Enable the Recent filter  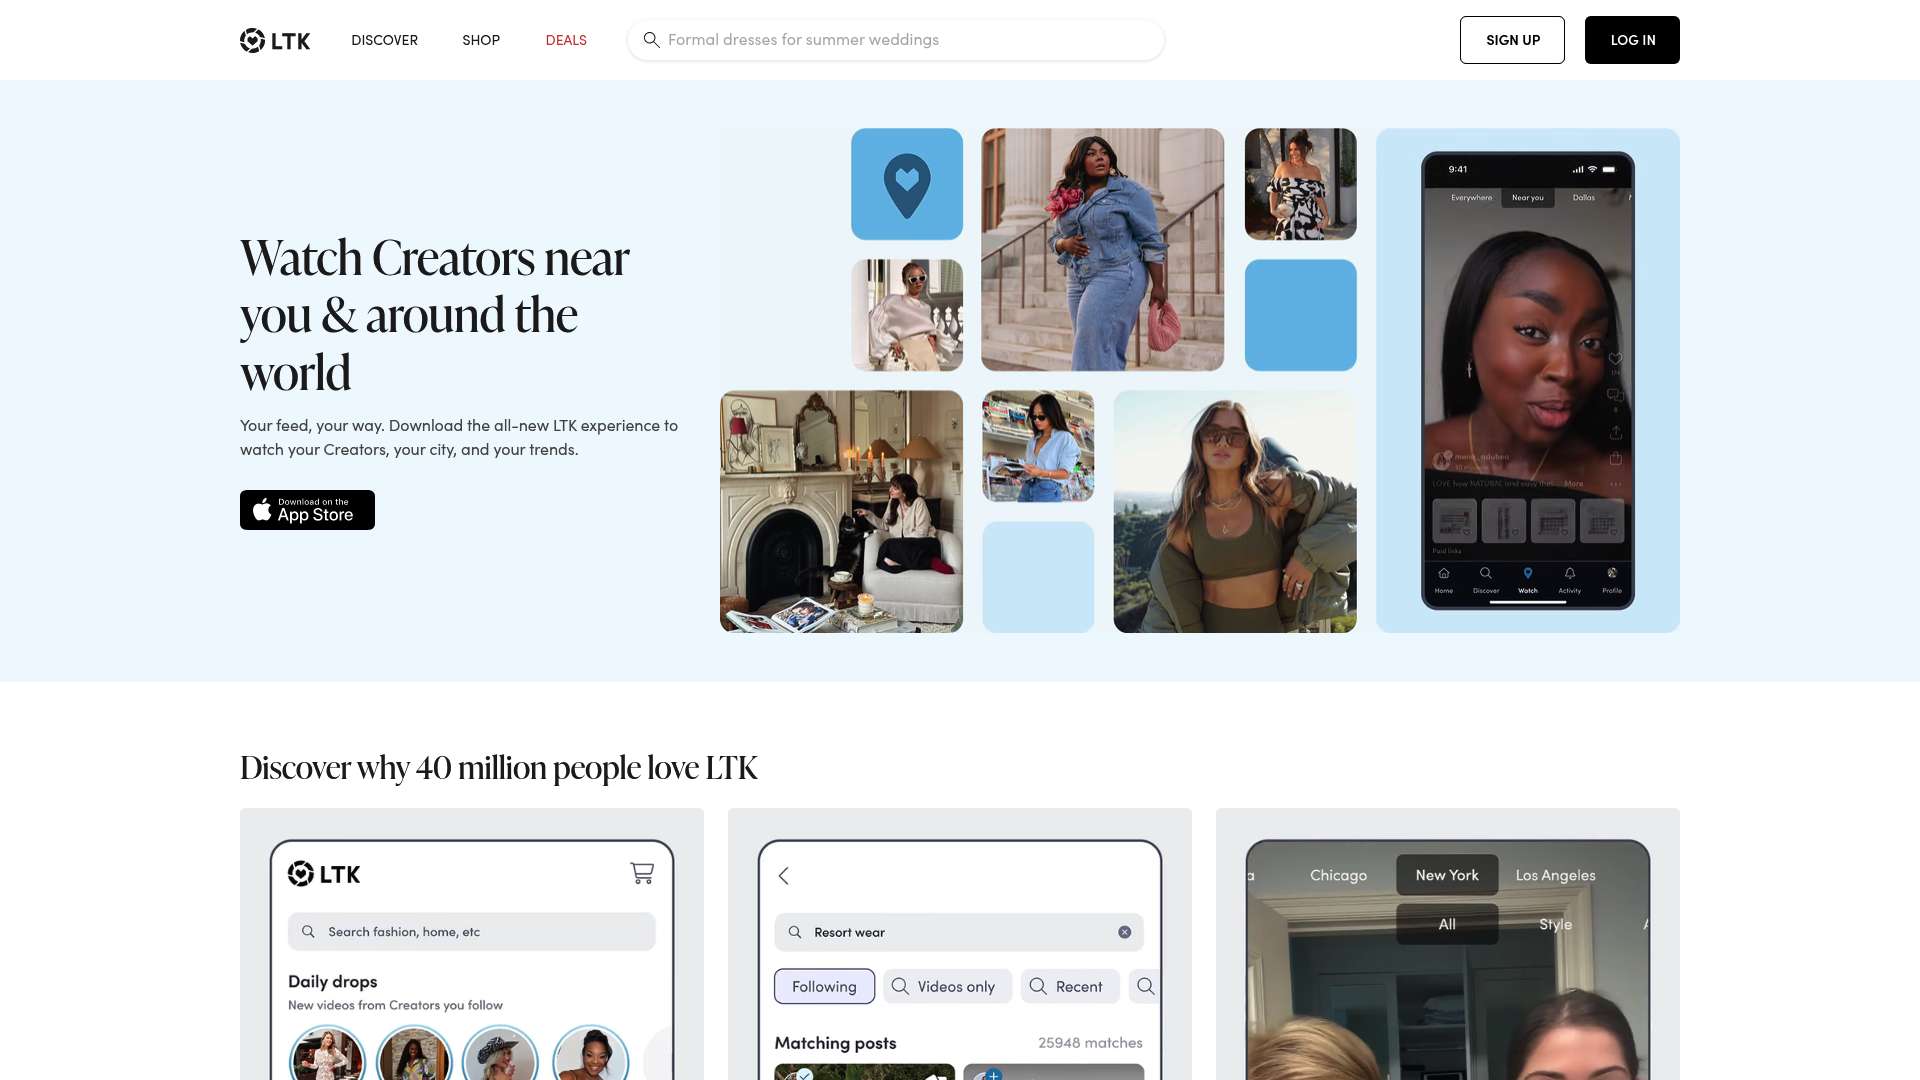tap(1069, 986)
